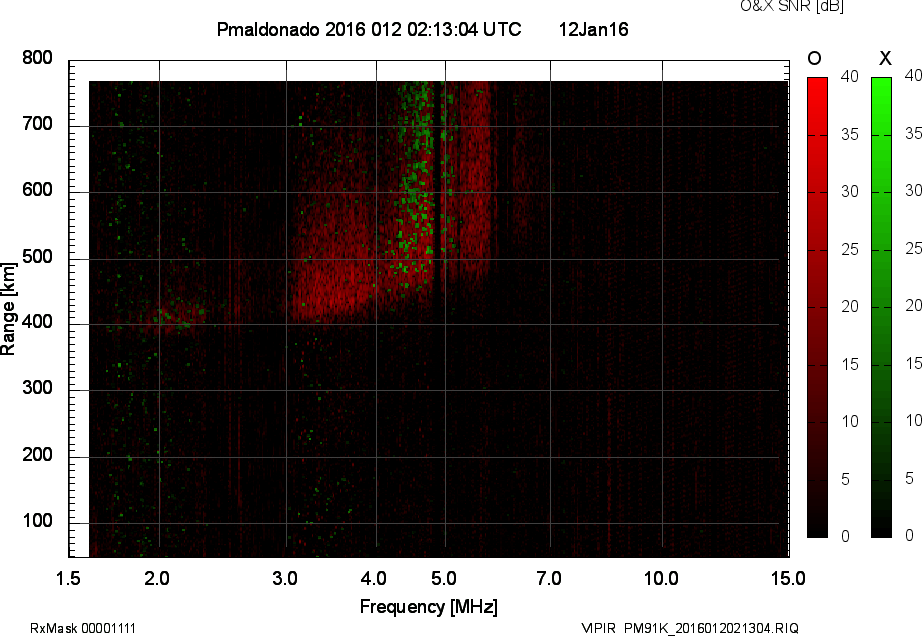Click the '400' range tick label
Image resolution: width=922 pixels, height=636 pixels.
(x=38, y=322)
